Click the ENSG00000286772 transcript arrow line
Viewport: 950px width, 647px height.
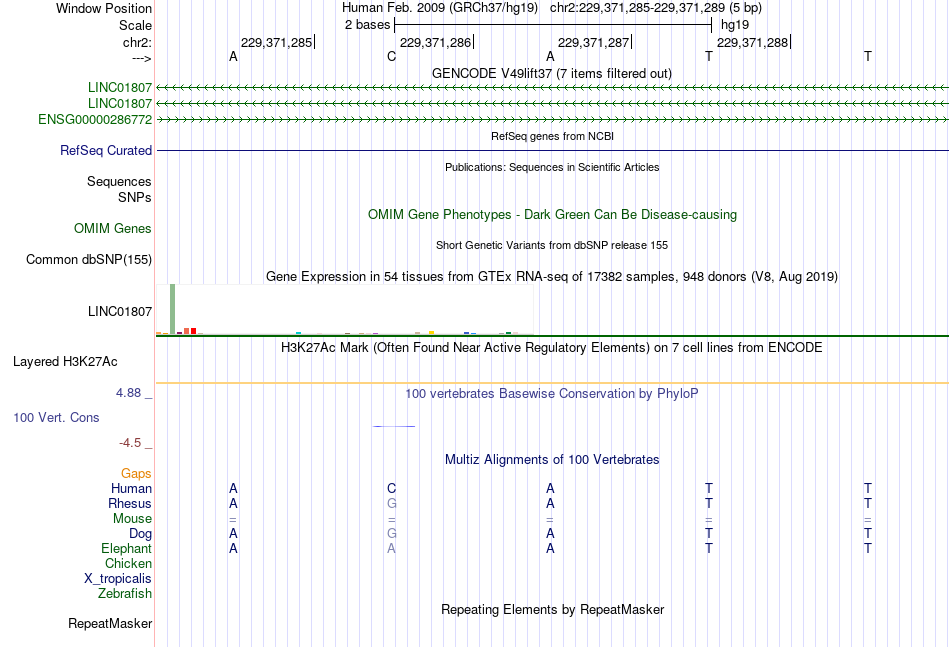pyautogui.click(x=552, y=120)
